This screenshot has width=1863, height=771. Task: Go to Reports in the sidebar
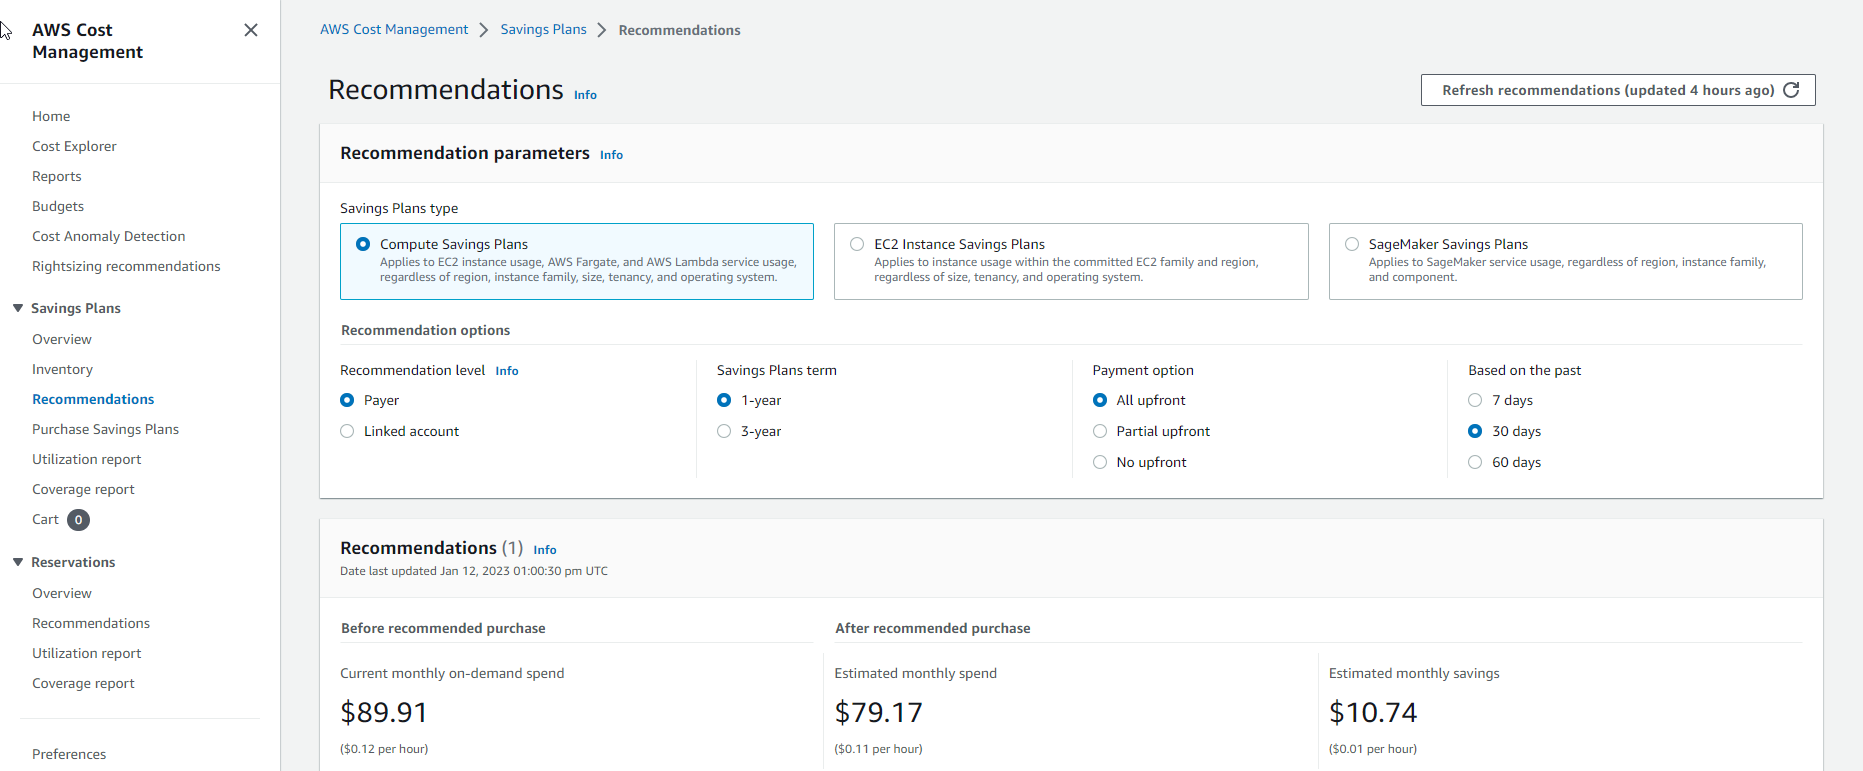pyautogui.click(x=57, y=176)
